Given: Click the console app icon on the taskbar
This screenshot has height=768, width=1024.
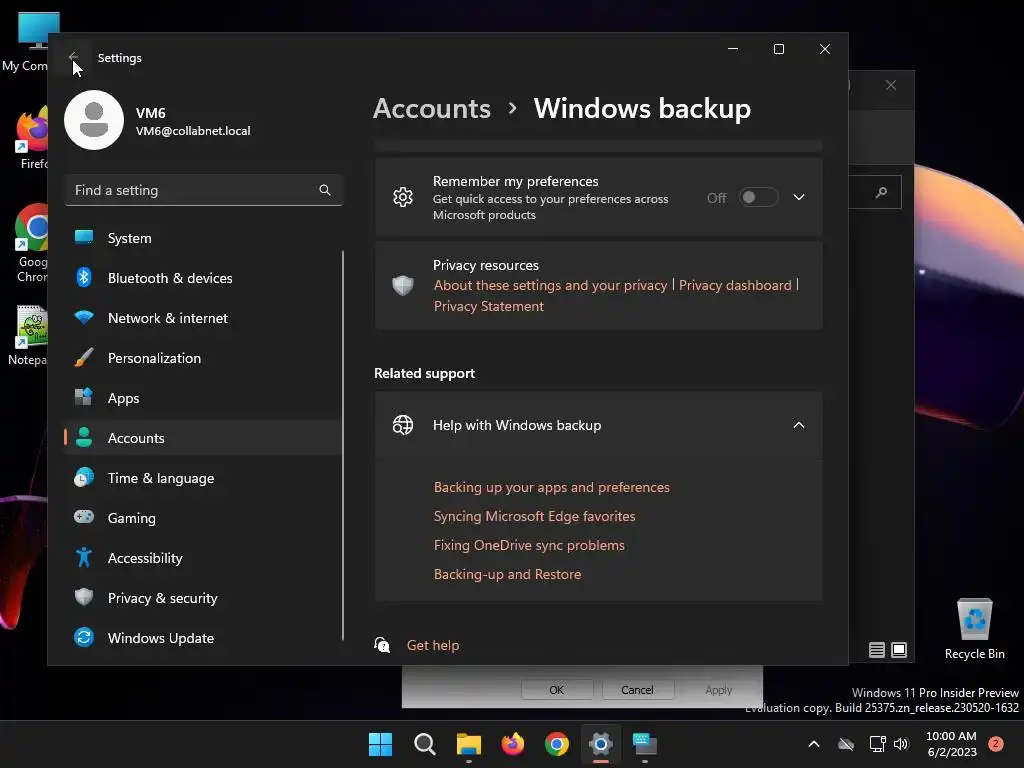Looking at the screenshot, I should (645, 744).
